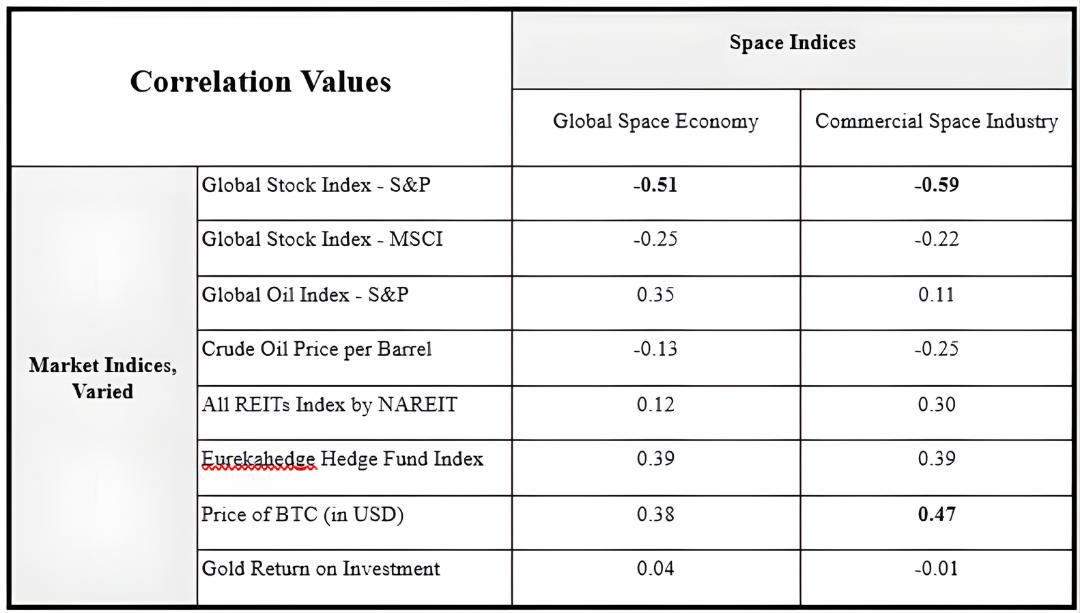The image size is (1080, 613).
Task: Click the bold 0.47 BTC correlation value
Action: point(936,514)
